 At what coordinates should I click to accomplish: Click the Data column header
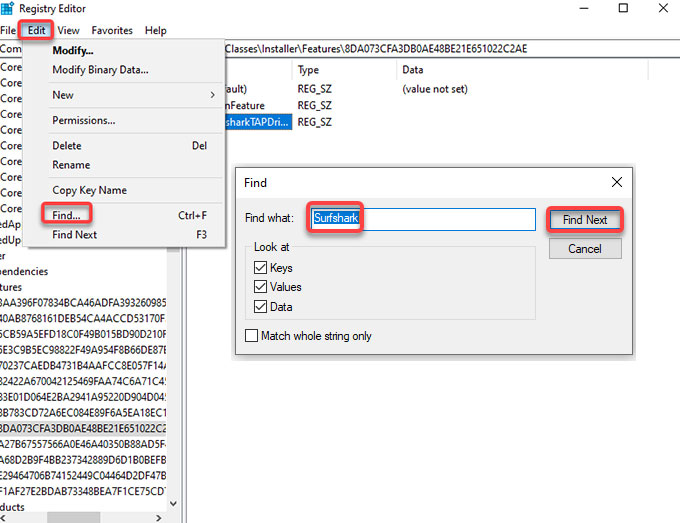[523, 70]
